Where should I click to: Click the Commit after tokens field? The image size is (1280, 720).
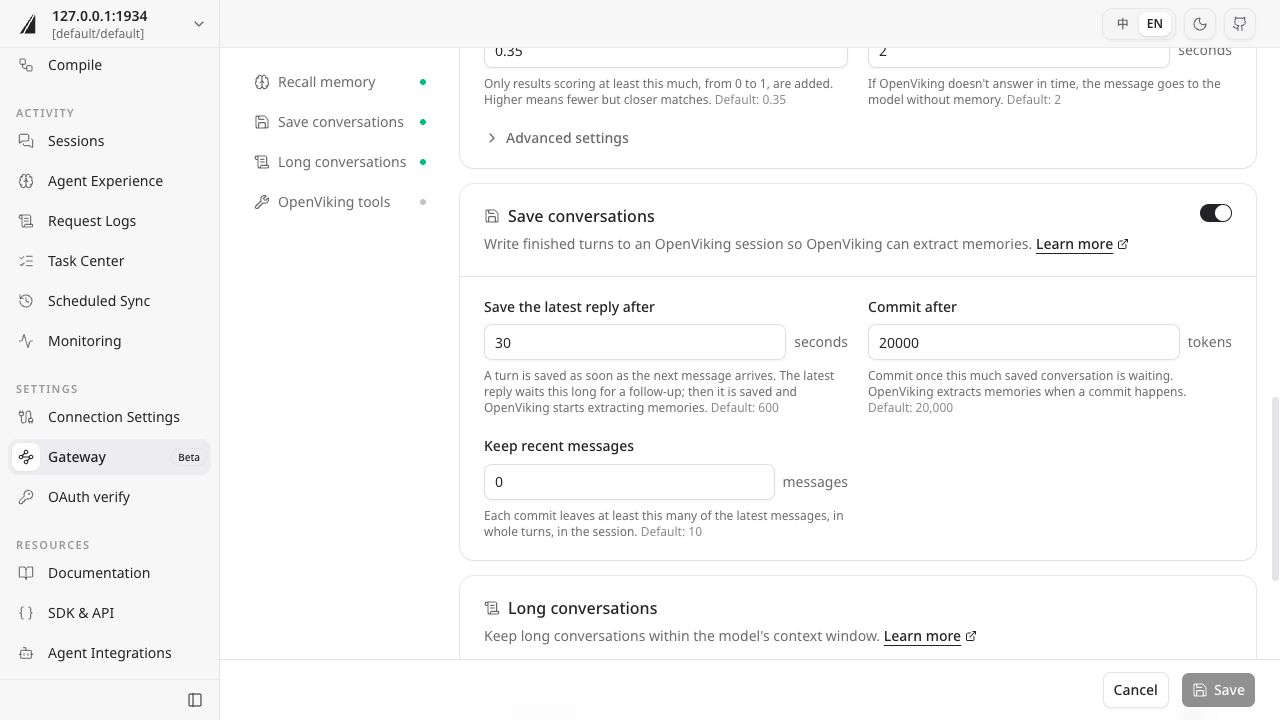(1024, 342)
